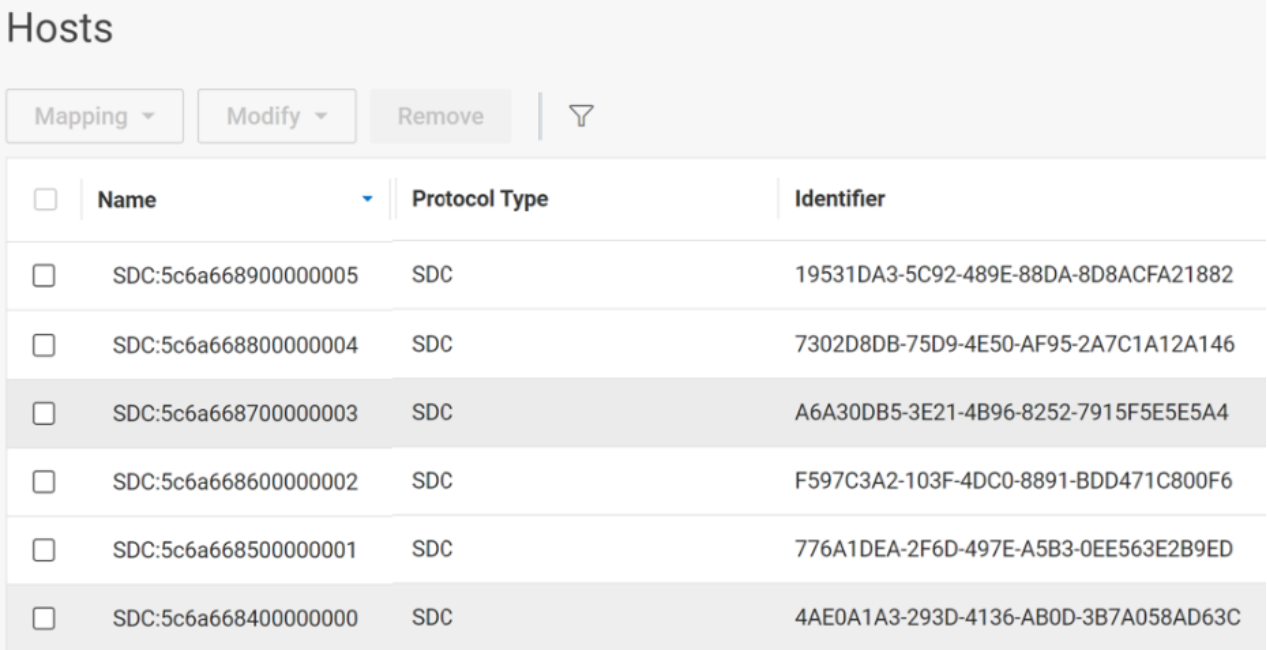The width and height of the screenshot is (1267, 650).
Task: Select host name SDC:5c6a668800000004
Action: (x=236, y=345)
